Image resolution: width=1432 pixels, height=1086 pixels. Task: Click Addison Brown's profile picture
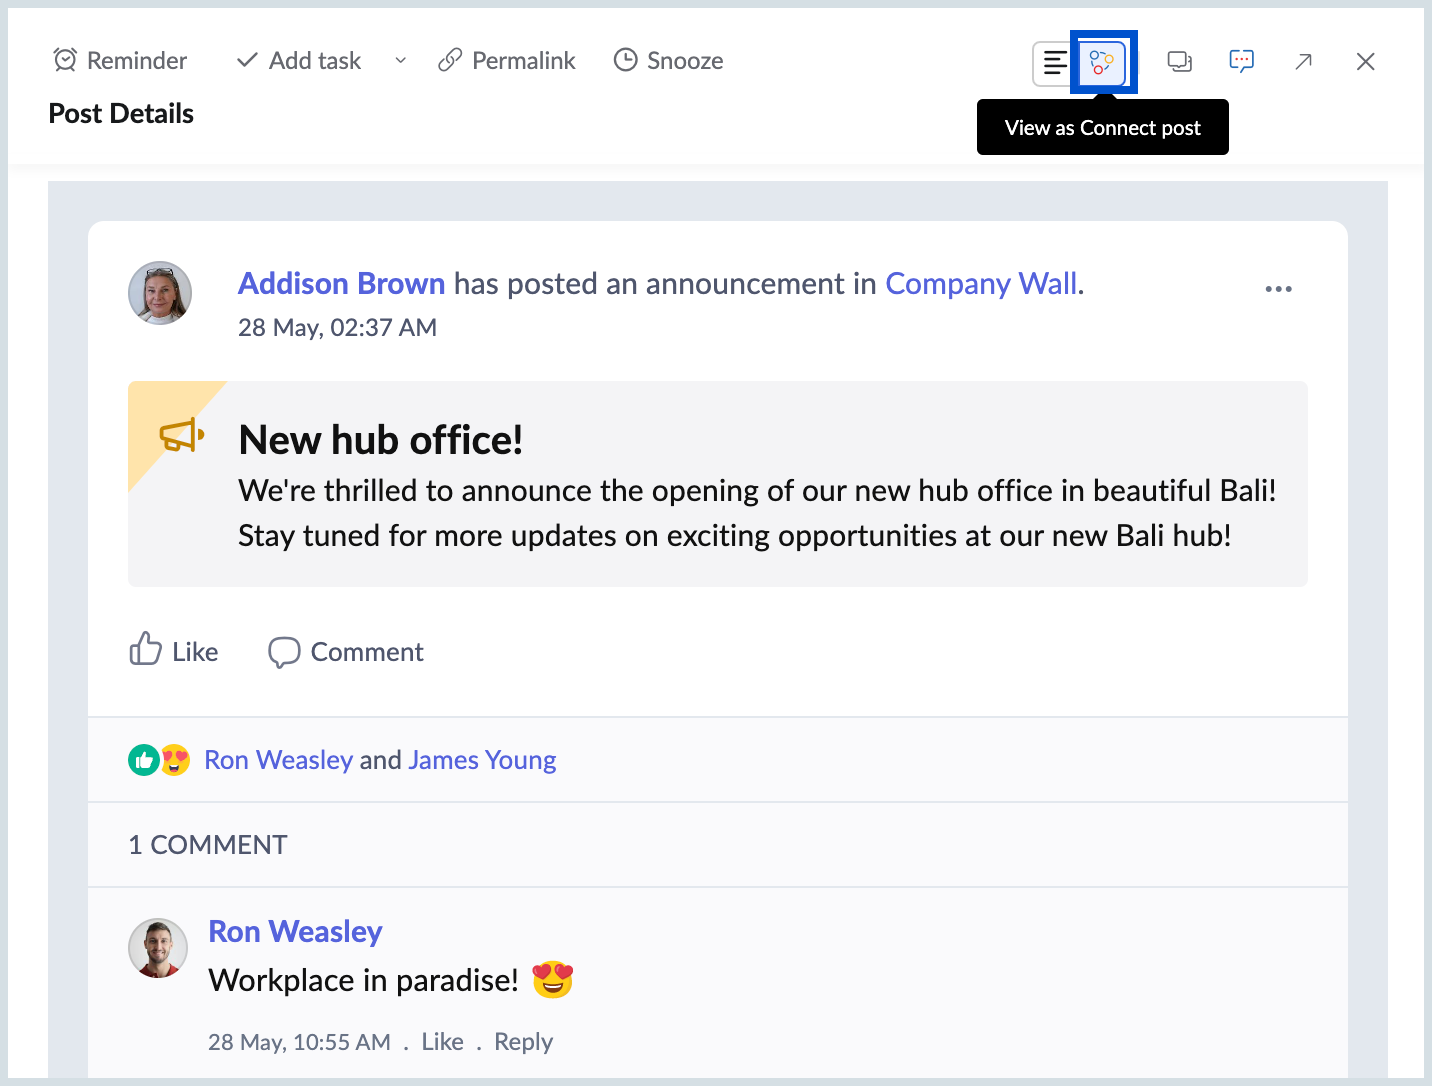(160, 293)
